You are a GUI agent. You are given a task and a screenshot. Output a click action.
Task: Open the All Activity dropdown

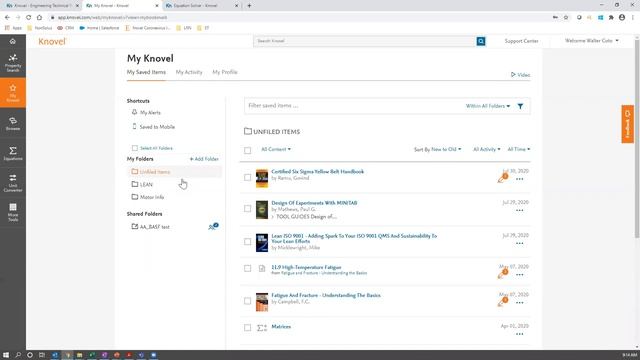tap(486, 149)
